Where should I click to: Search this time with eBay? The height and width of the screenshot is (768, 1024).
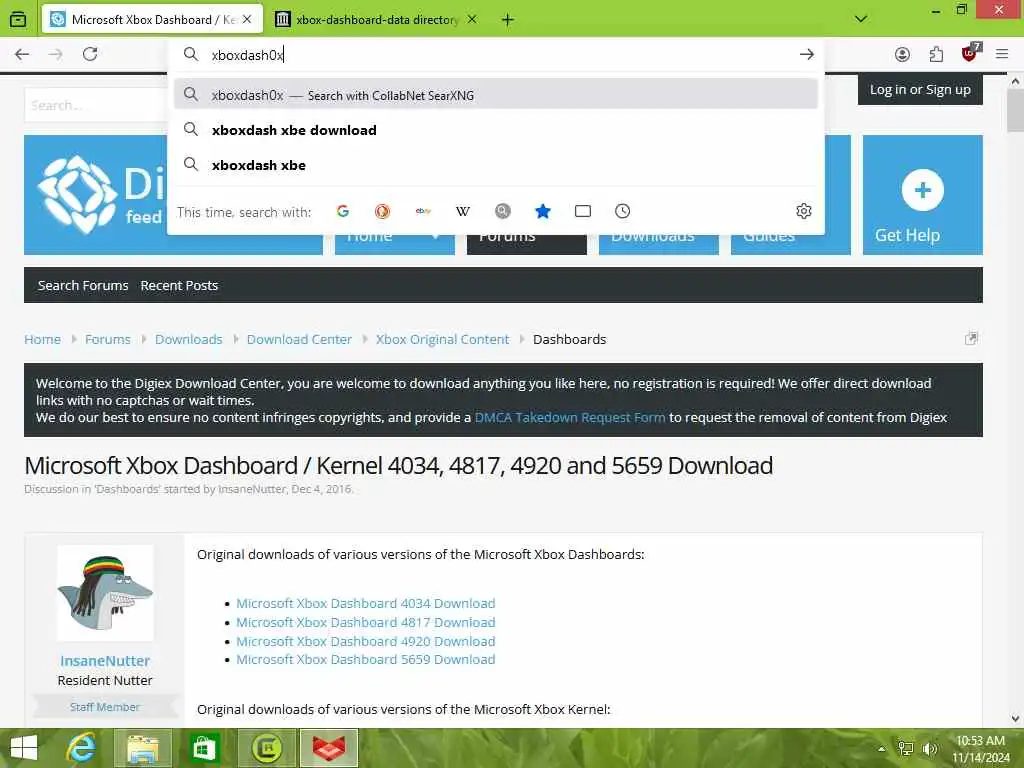tap(423, 211)
